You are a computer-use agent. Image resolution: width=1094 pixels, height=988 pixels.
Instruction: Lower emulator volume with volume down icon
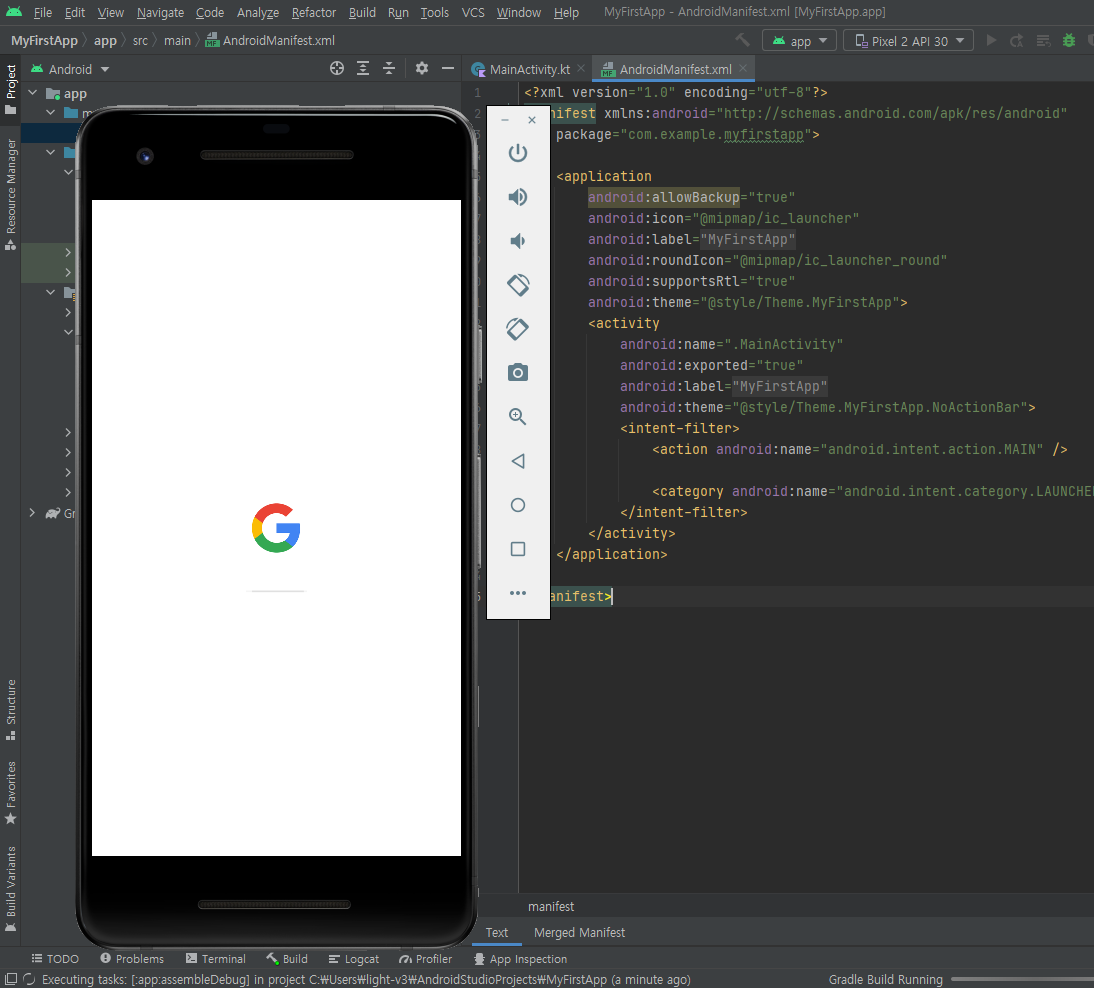tap(518, 241)
